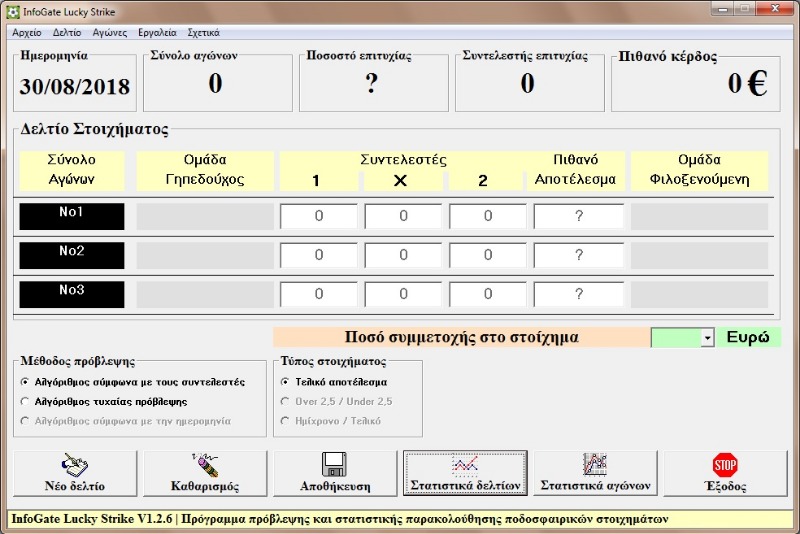Click the InfoGate app icon in title bar
800x534 pixels.
click(12, 12)
